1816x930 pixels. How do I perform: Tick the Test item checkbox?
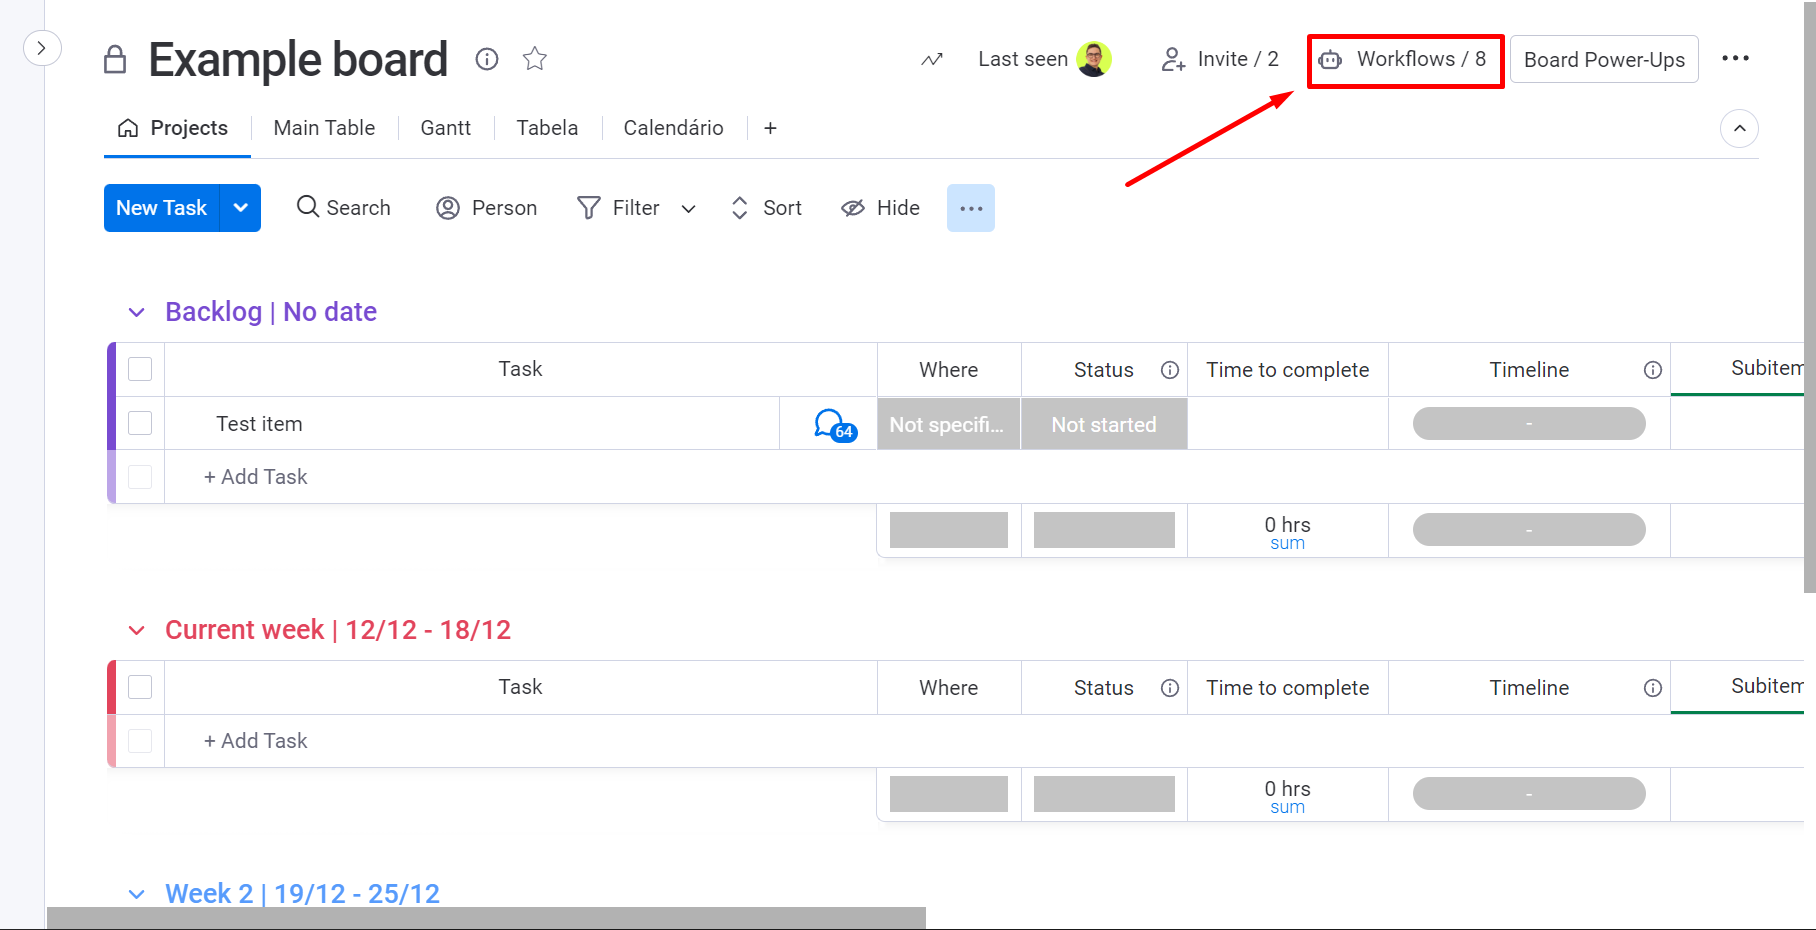140,423
